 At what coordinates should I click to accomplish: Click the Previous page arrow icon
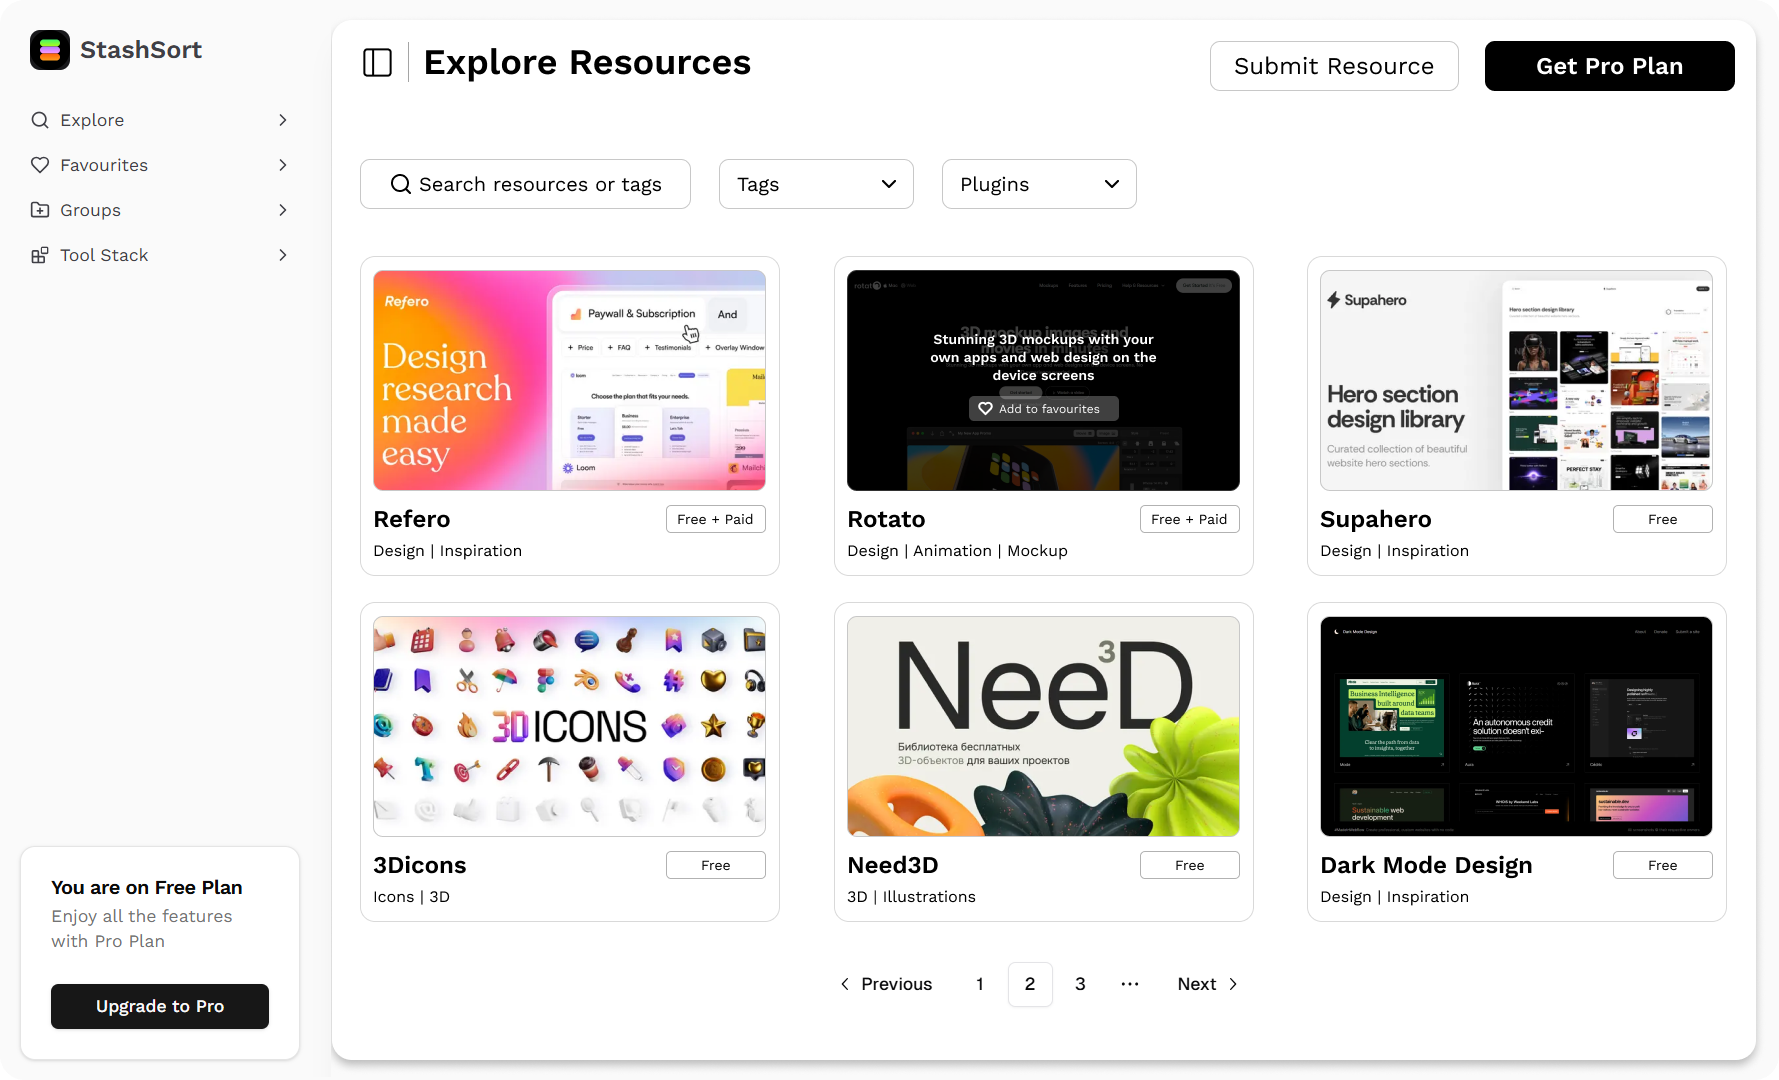[x=845, y=984]
